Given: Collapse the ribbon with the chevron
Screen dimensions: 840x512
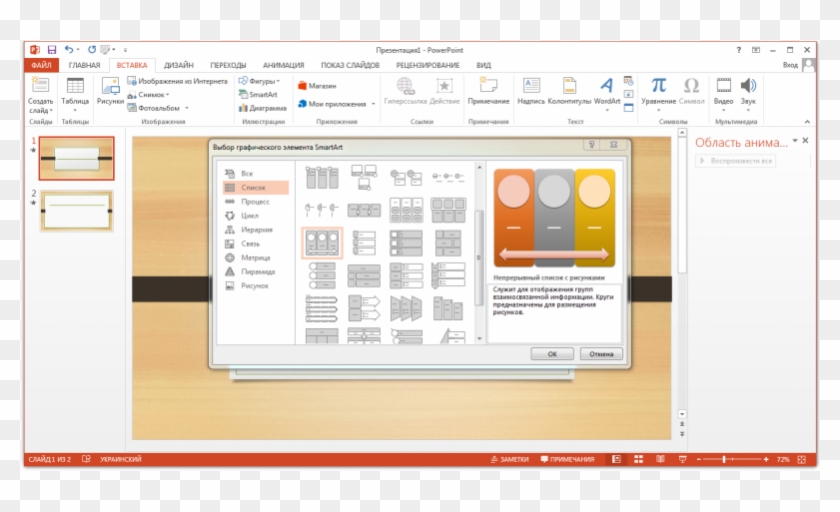Looking at the screenshot, I should pyautogui.click(x=807, y=122).
